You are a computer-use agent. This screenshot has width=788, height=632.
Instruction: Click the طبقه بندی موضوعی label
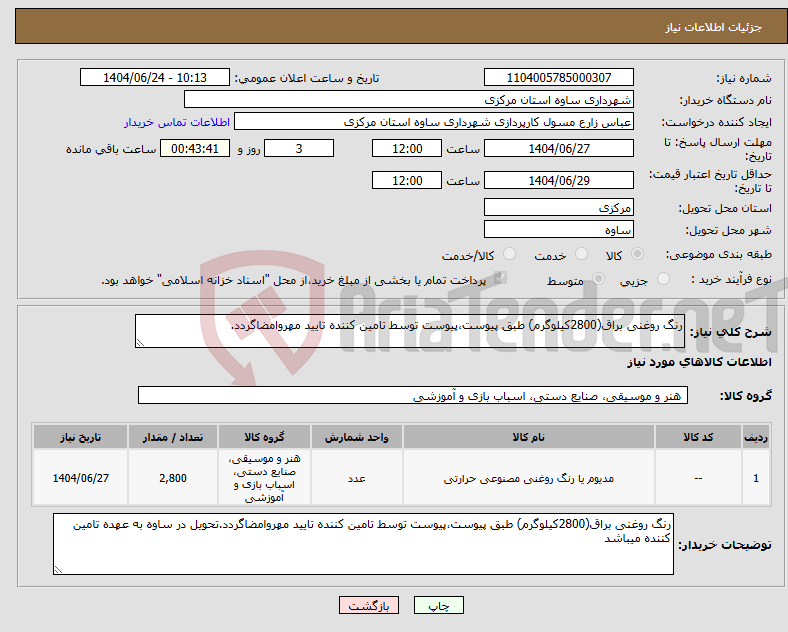click(x=719, y=254)
